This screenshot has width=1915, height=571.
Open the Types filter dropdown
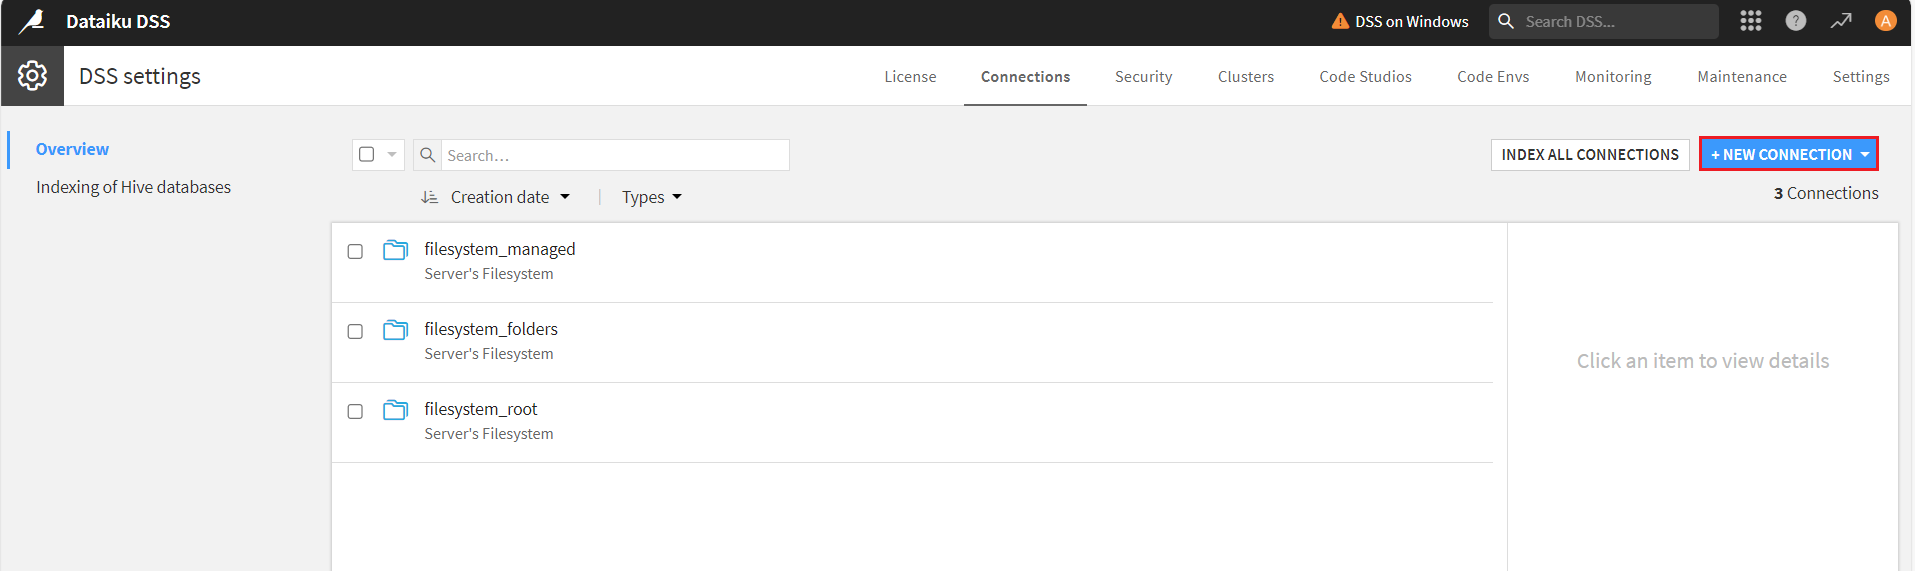pyautogui.click(x=651, y=197)
